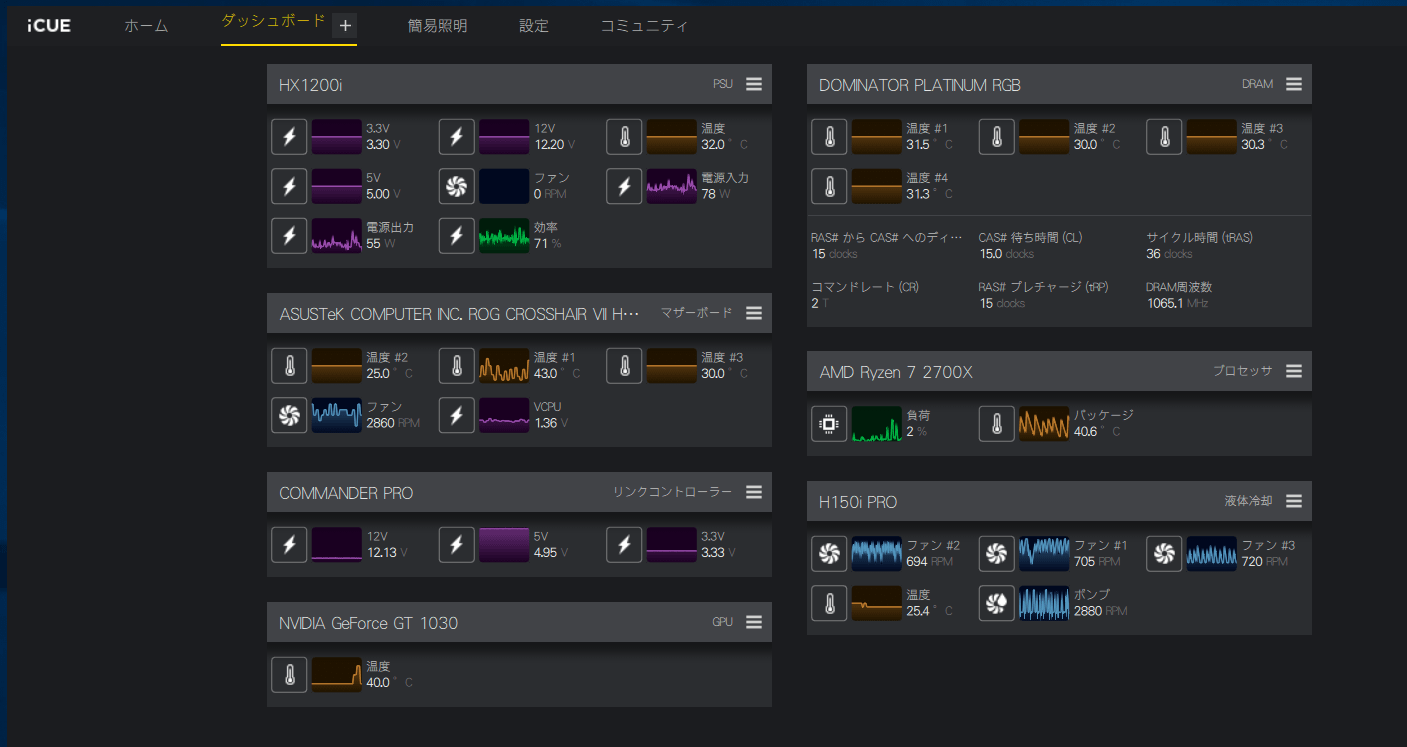Click the 電源入力 78 W lightning icon
Image resolution: width=1407 pixels, height=747 pixels.
[624, 186]
